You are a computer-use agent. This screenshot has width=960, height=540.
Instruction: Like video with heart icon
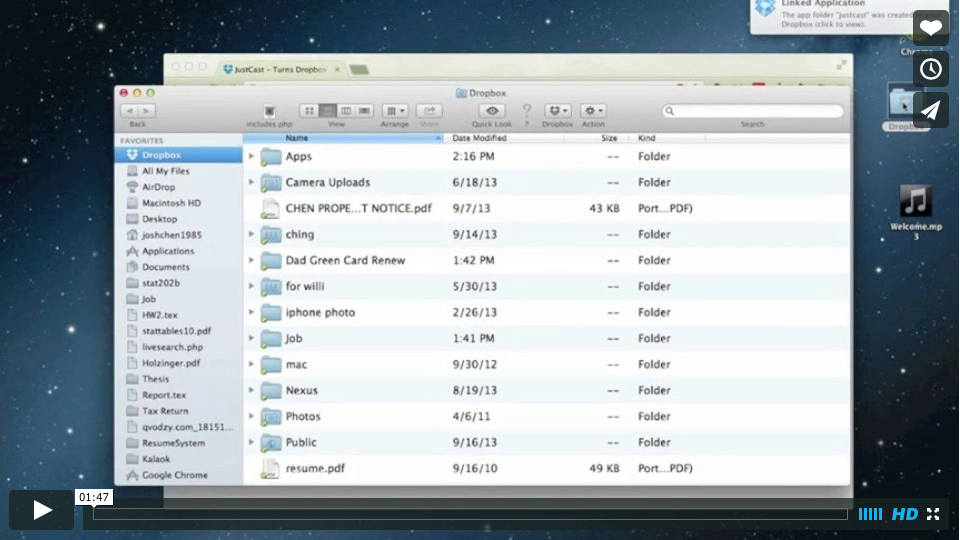pyautogui.click(x=931, y=28)
